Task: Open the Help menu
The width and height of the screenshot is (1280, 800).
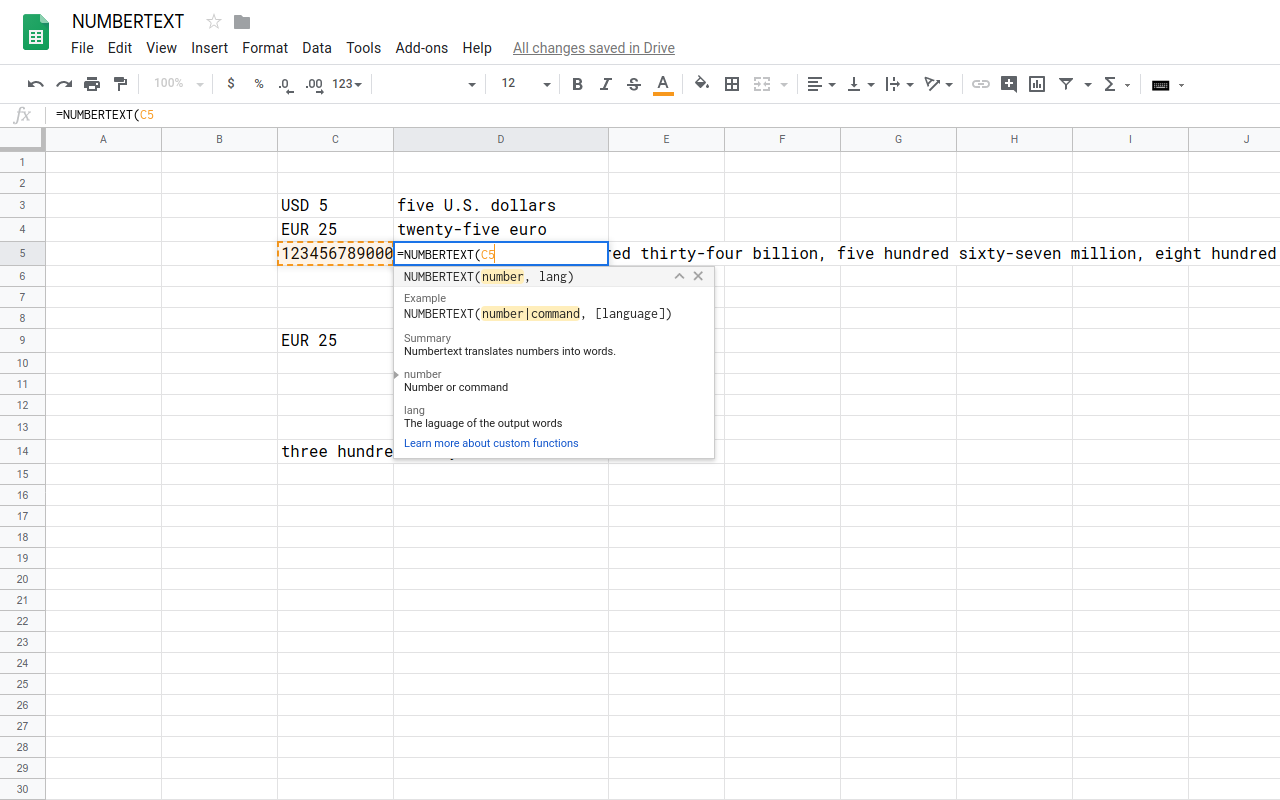Action: tap(477, 48)
